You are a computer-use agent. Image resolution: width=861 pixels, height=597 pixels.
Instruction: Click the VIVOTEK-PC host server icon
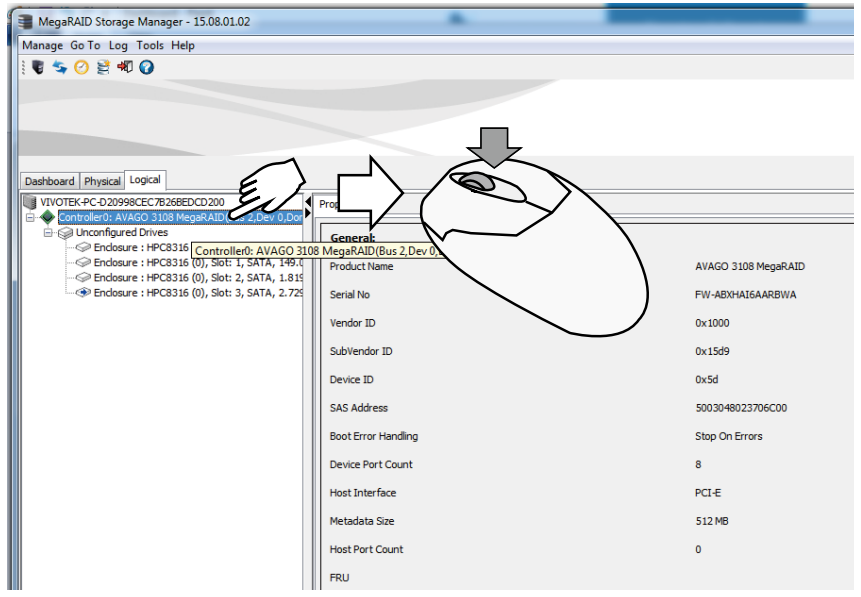coord(30,202)
